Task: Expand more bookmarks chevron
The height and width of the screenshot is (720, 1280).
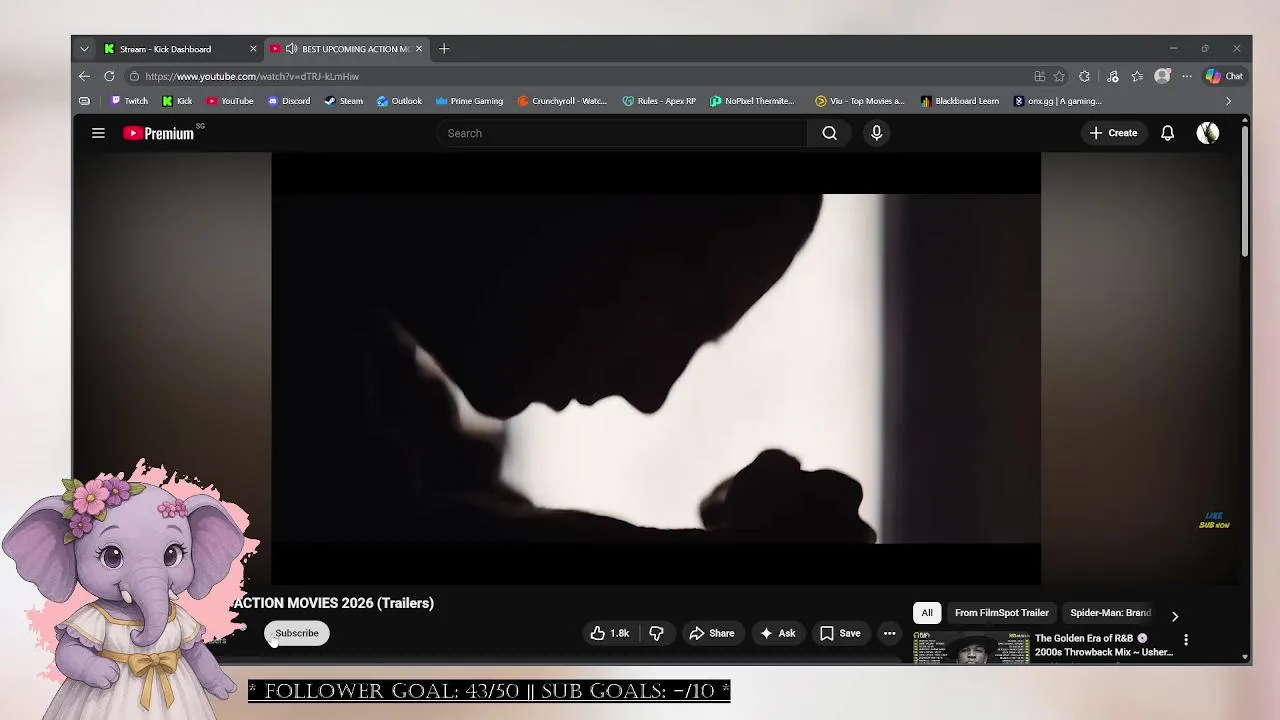Action: coord(1228,101)
